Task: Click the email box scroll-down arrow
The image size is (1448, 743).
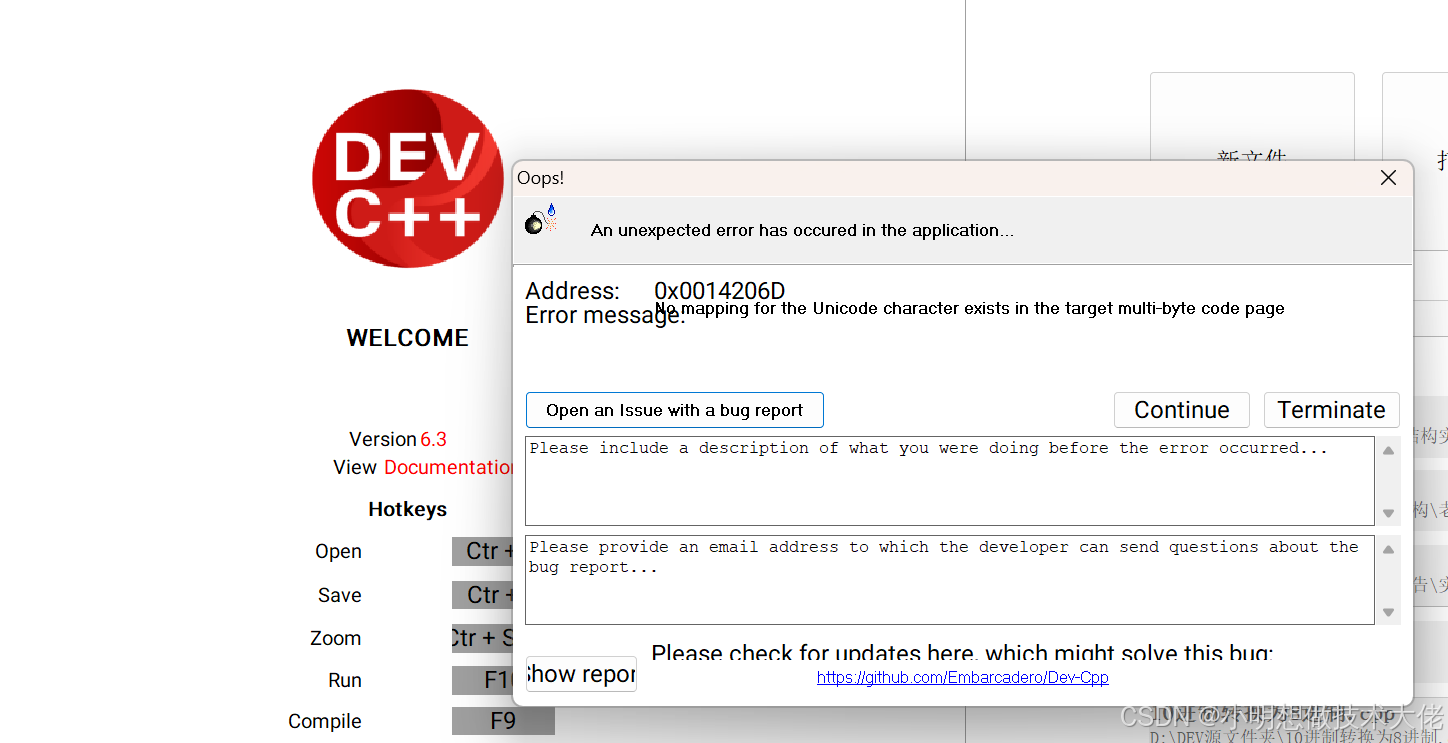Action: point(1388,612)
